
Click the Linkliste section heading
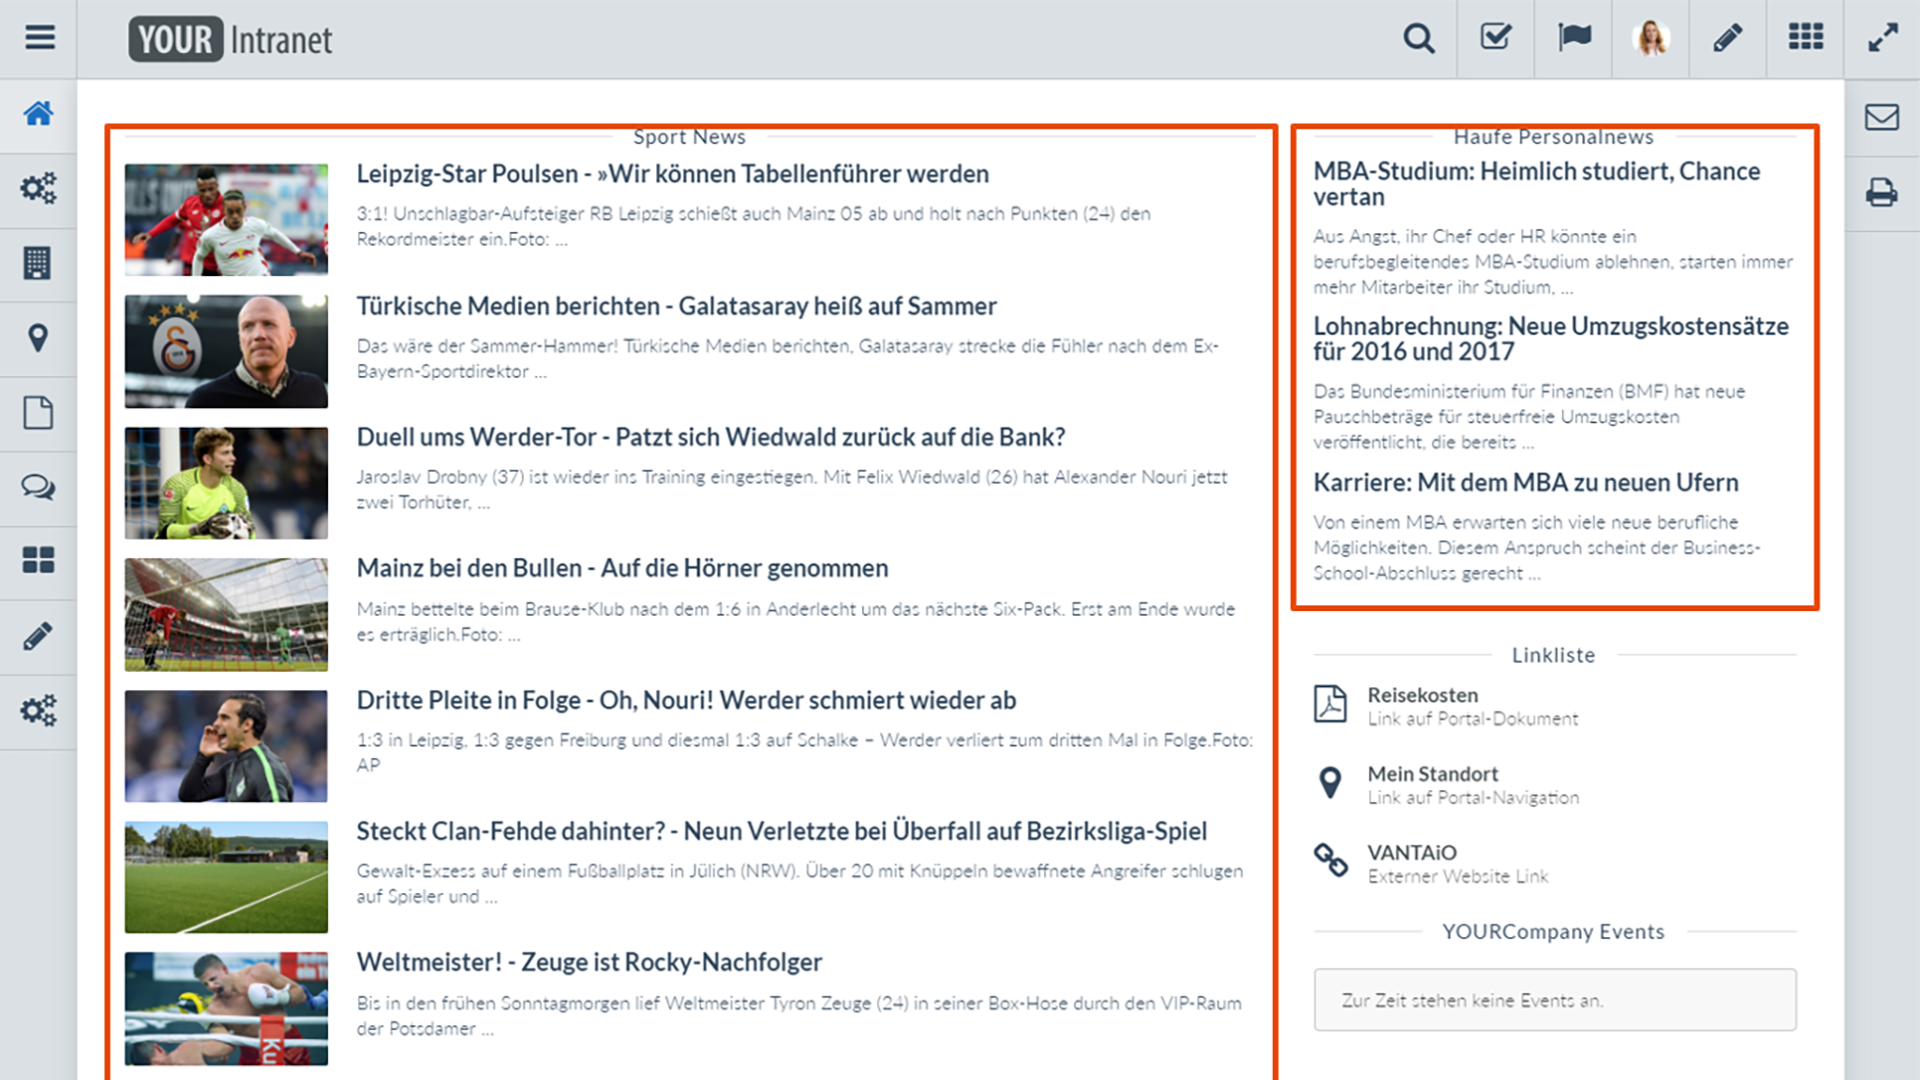pyautogui.click(x=1553, y=655)
